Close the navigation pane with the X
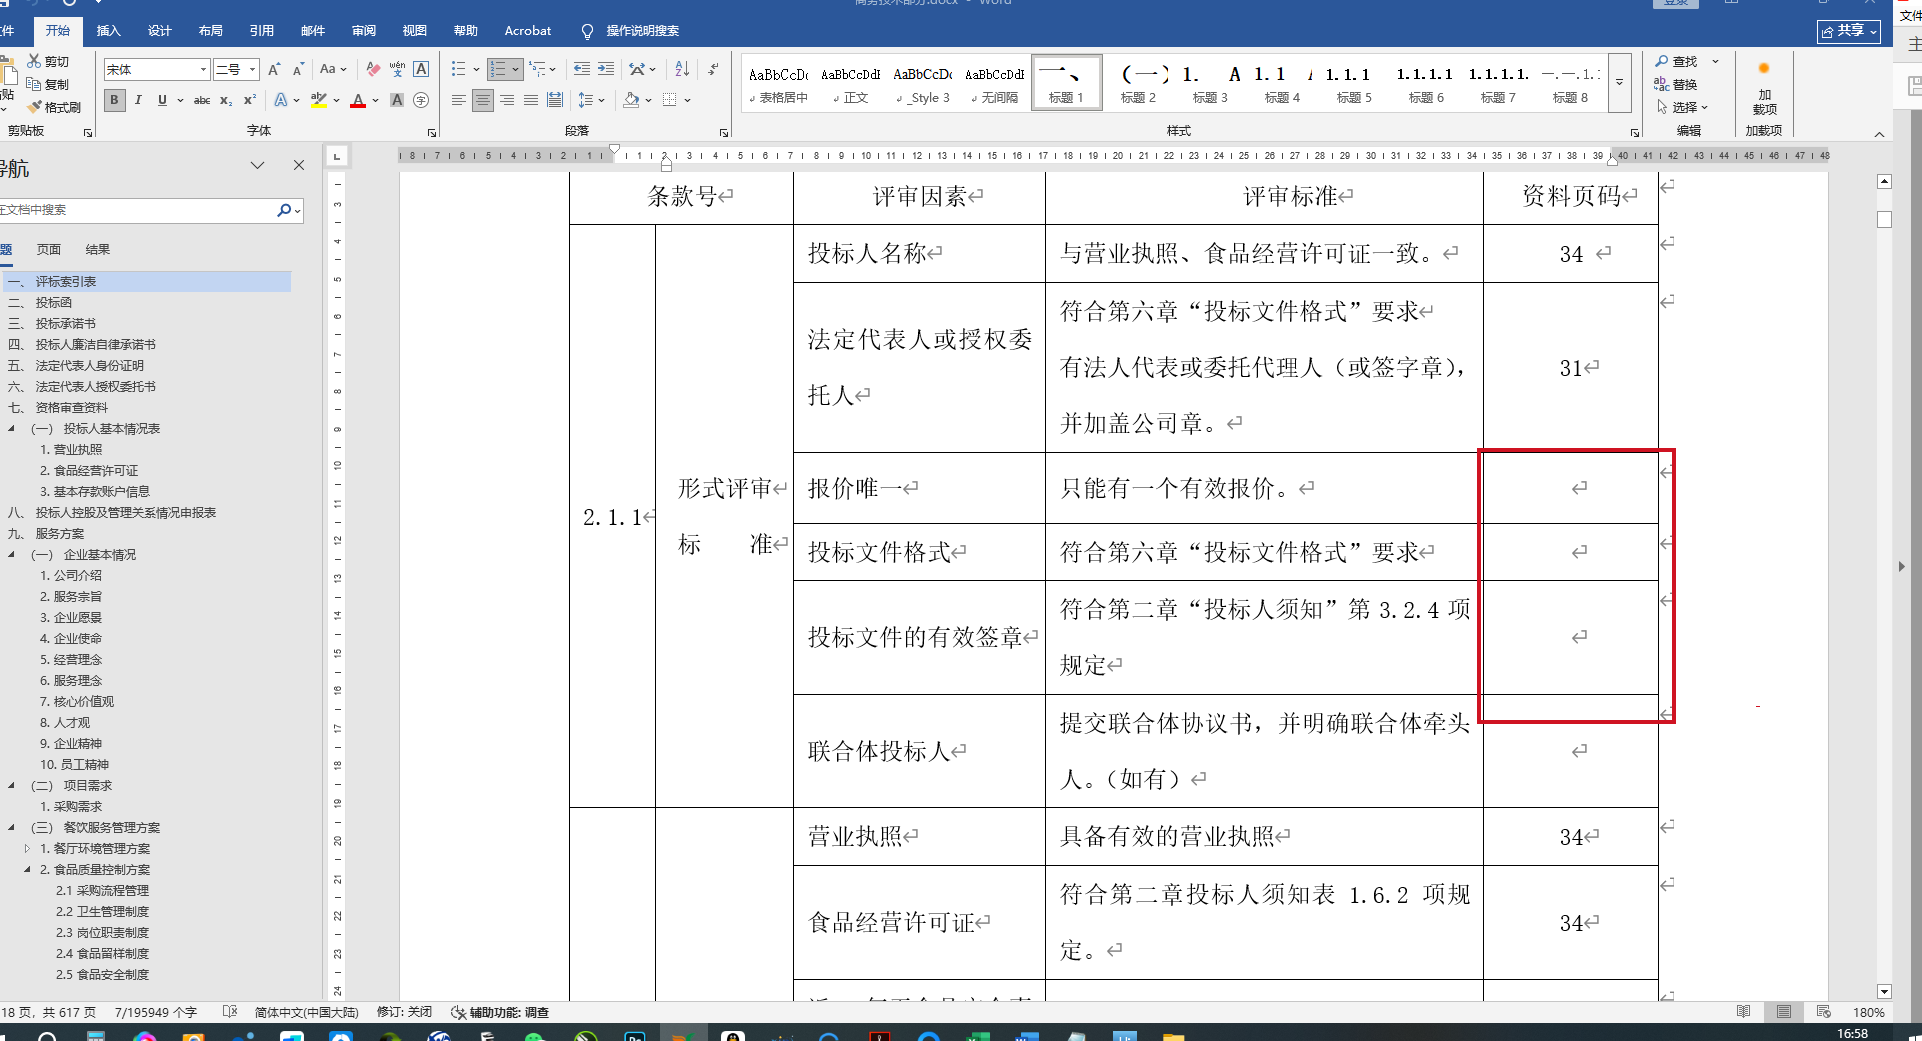This screenshot has height=1041, width=1922. tap(299, 165)
